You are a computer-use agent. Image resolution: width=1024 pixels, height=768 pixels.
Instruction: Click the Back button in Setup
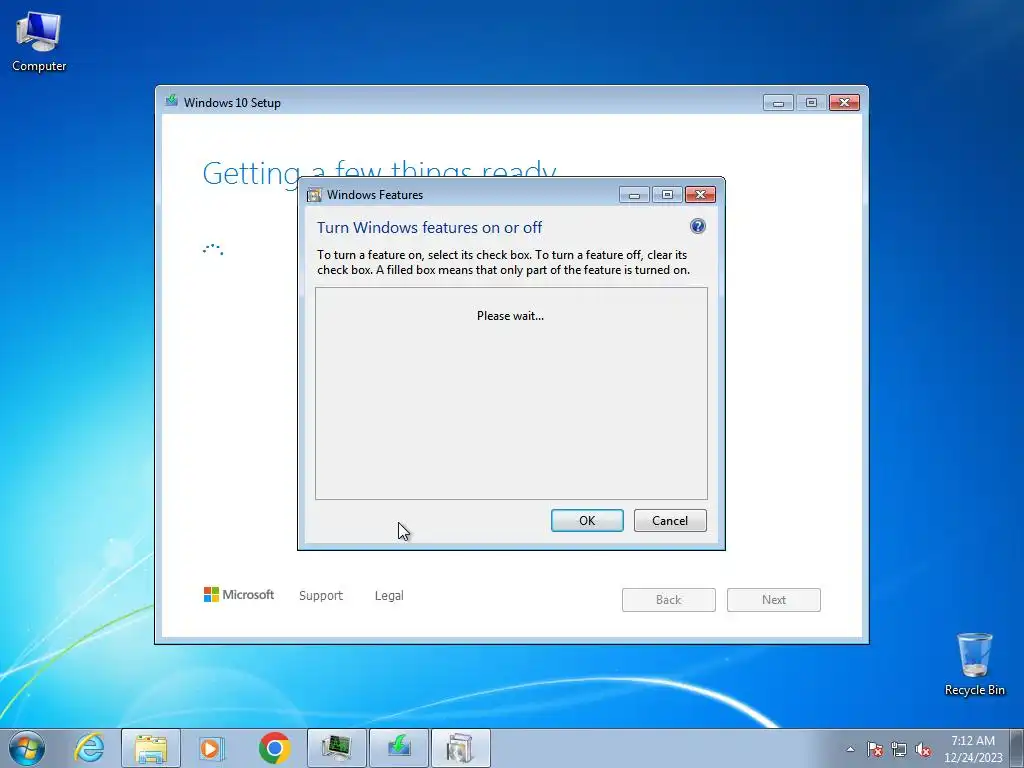pos(669,600)
